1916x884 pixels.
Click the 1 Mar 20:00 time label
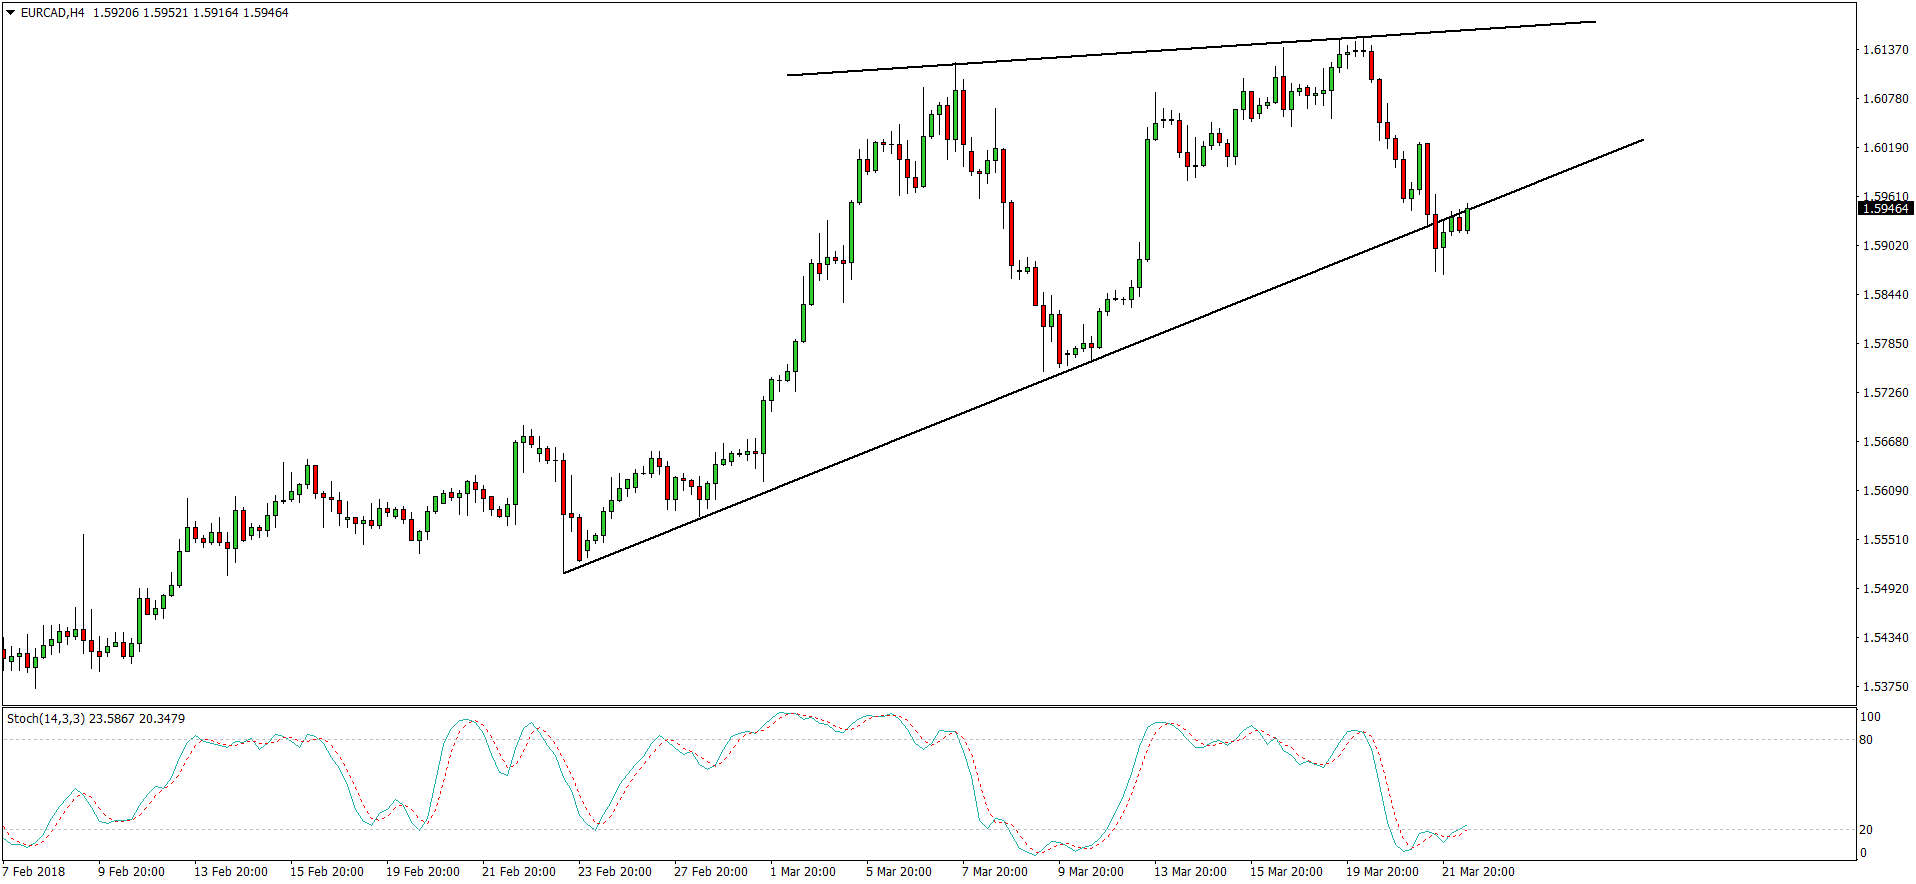803,871
